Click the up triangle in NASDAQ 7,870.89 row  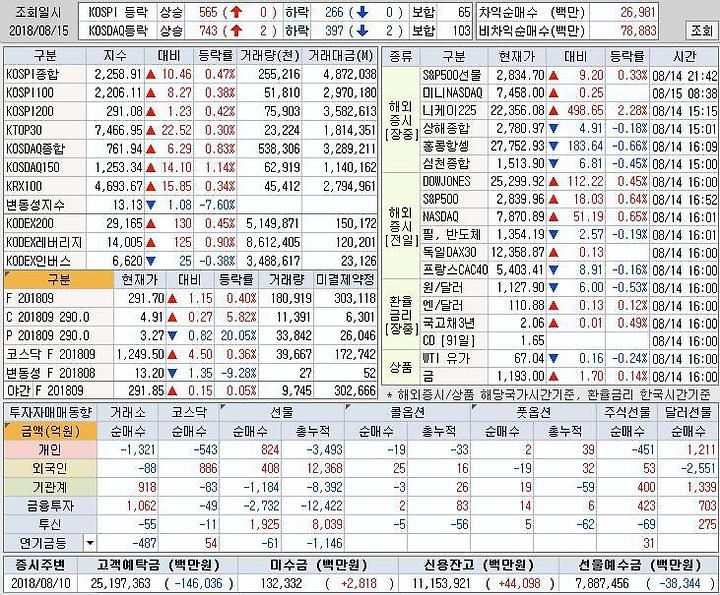tap(553, 217)
